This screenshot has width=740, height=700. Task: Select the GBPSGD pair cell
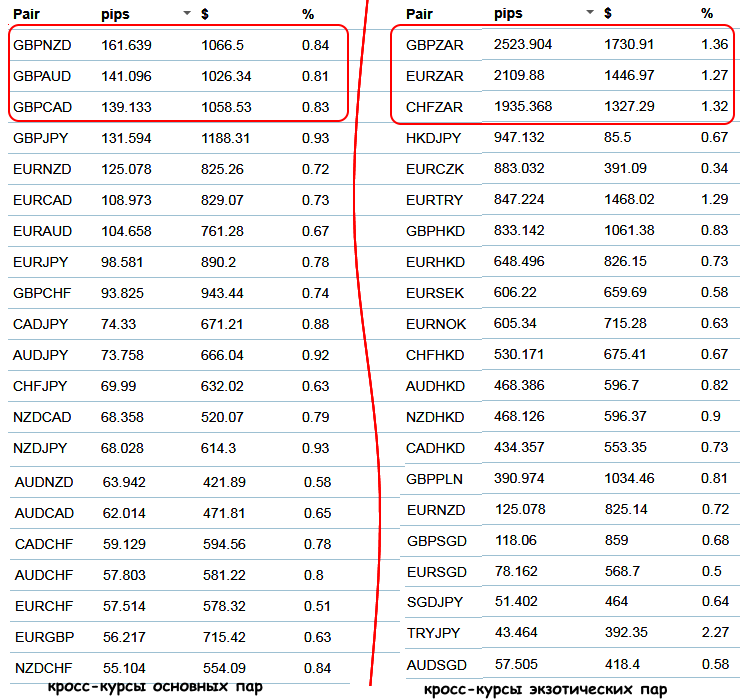click(x=437, y=541)
